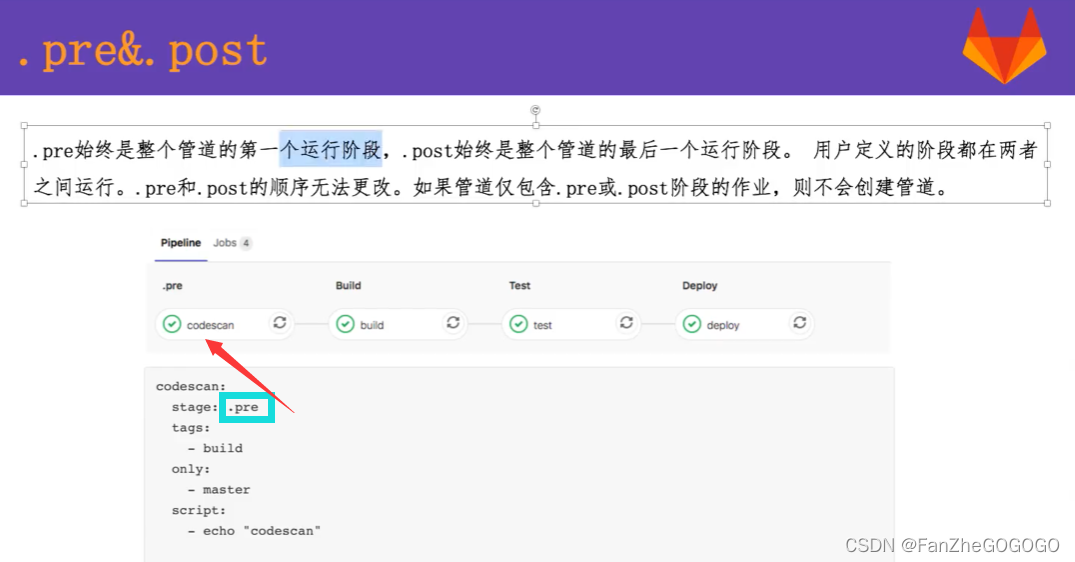Viewport: 1075px width, 562px height.
Task: Click the ".pre&.post" slide title
Action: 143,50
